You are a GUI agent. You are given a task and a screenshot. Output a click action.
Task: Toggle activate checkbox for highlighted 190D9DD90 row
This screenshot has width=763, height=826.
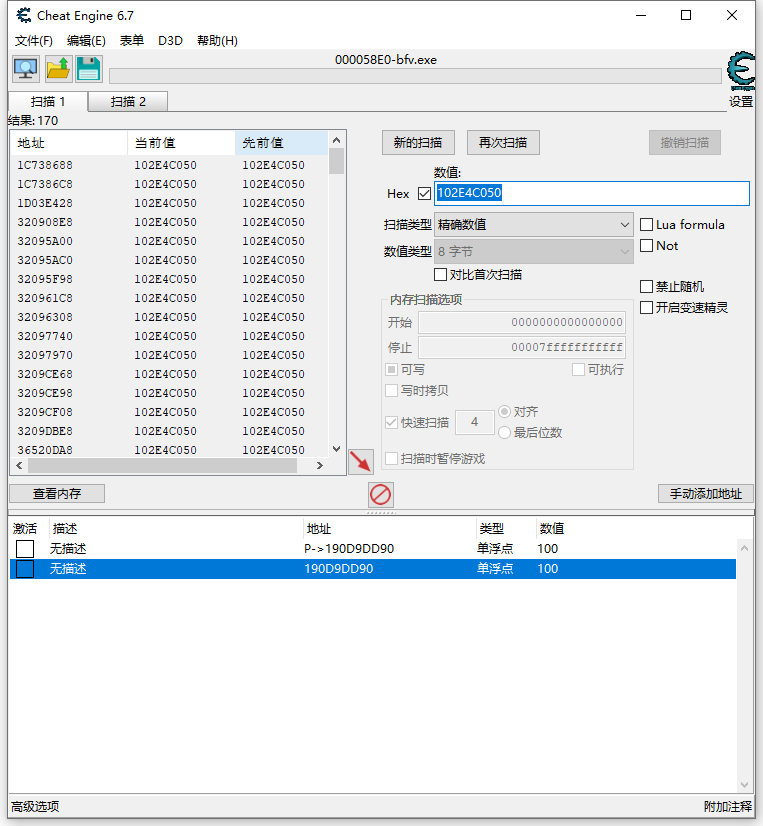click(x=25, y=569)
